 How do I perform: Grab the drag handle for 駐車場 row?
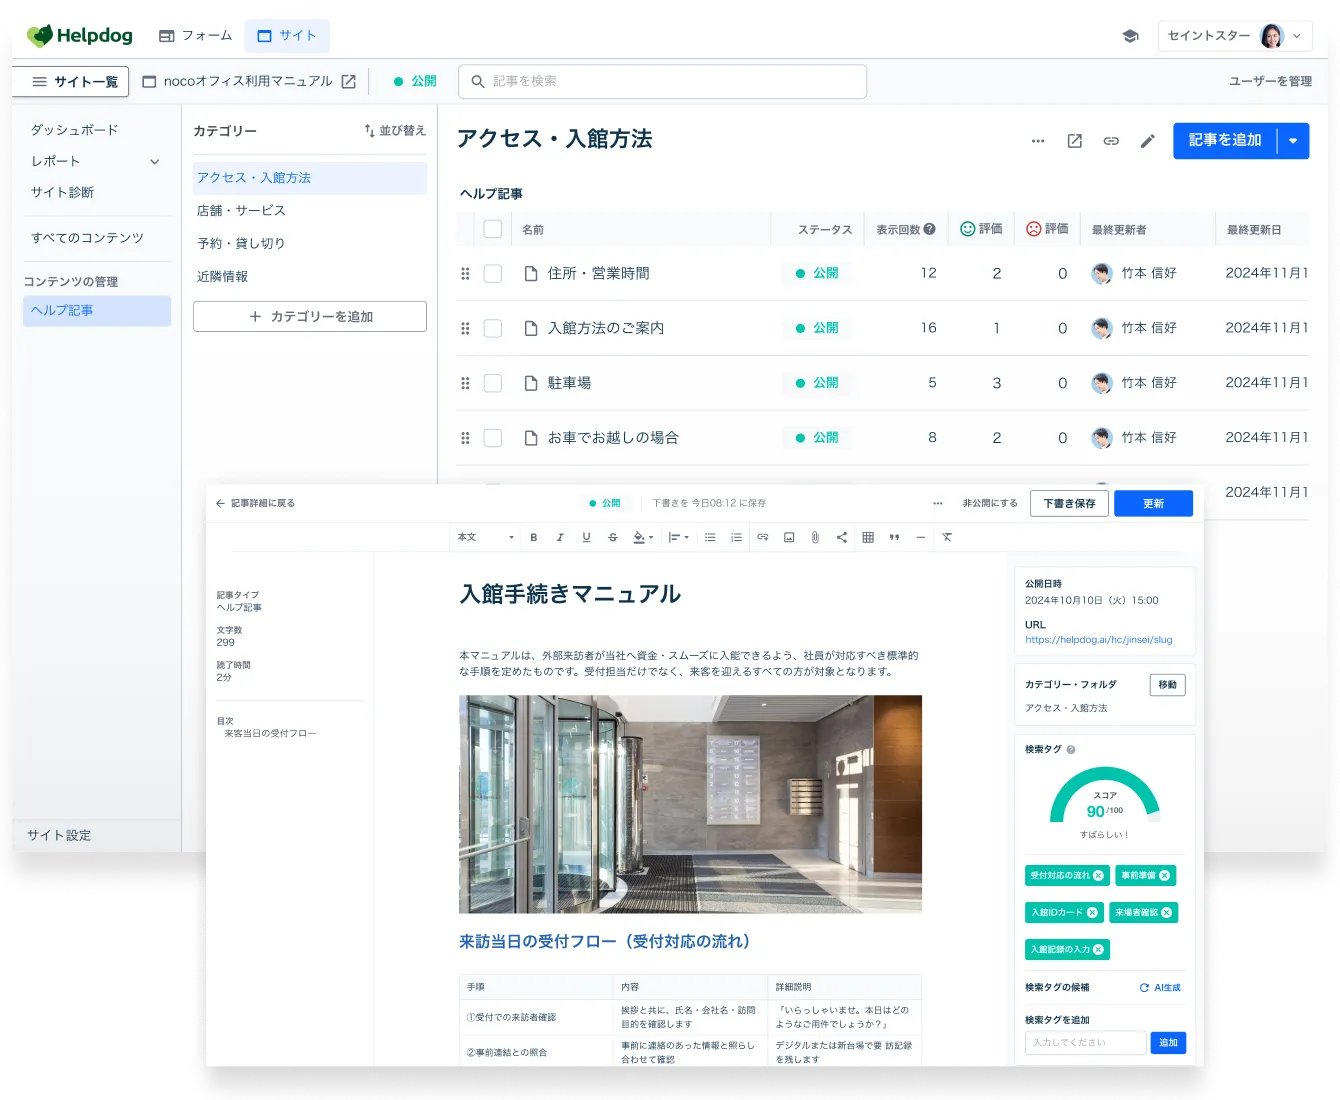[x=465, y=383]
